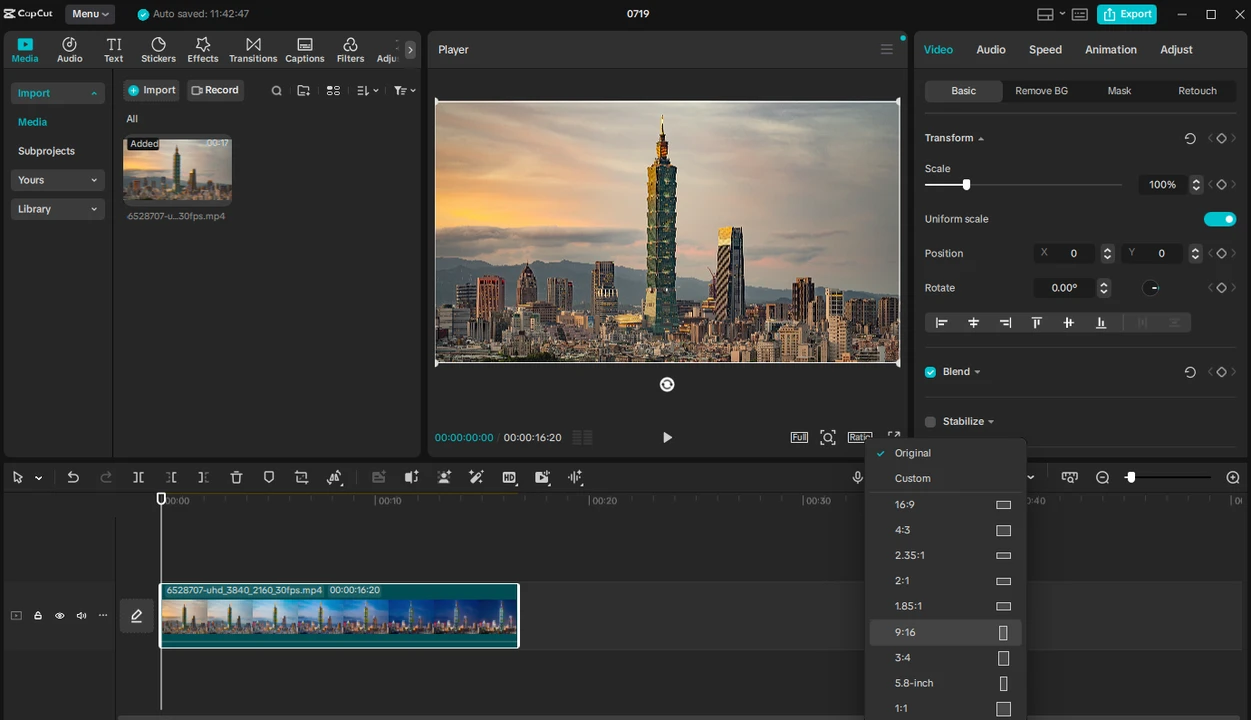Screen dimensions: 1251x720
Task: Click the Full preview quality icon
Action: [x=799, y=437]
